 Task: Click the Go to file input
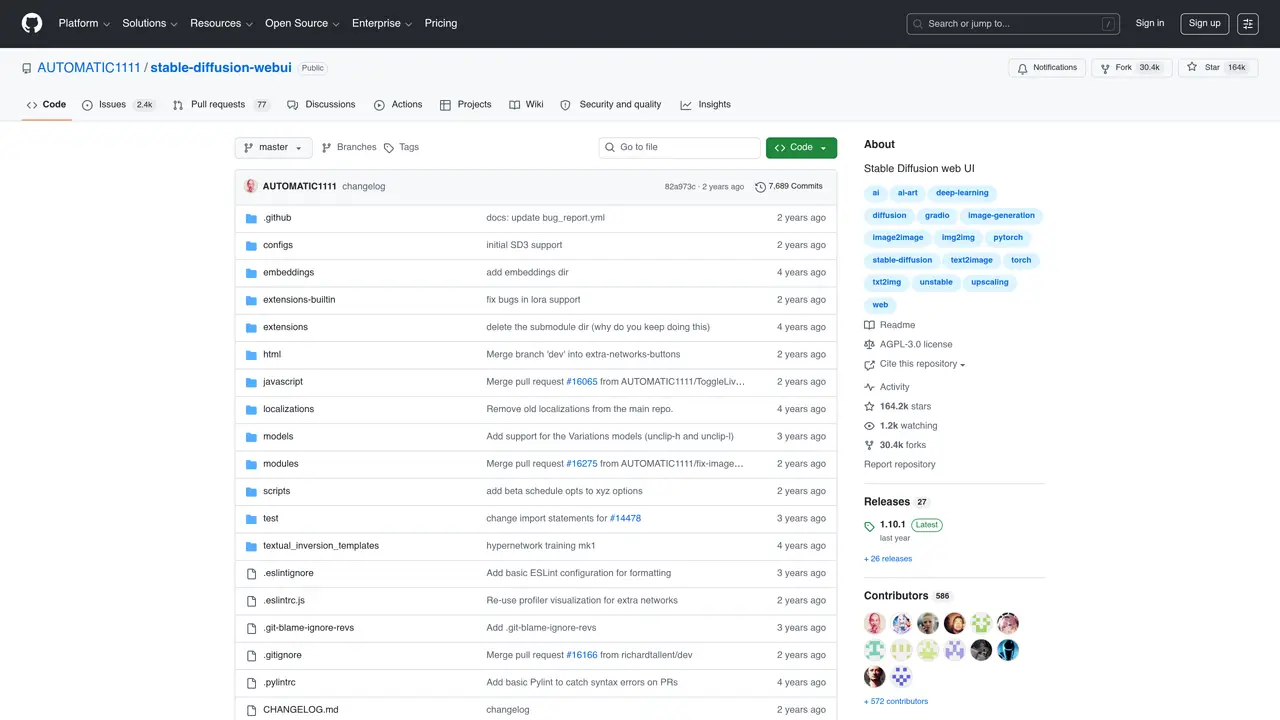(x=680, y=148)
